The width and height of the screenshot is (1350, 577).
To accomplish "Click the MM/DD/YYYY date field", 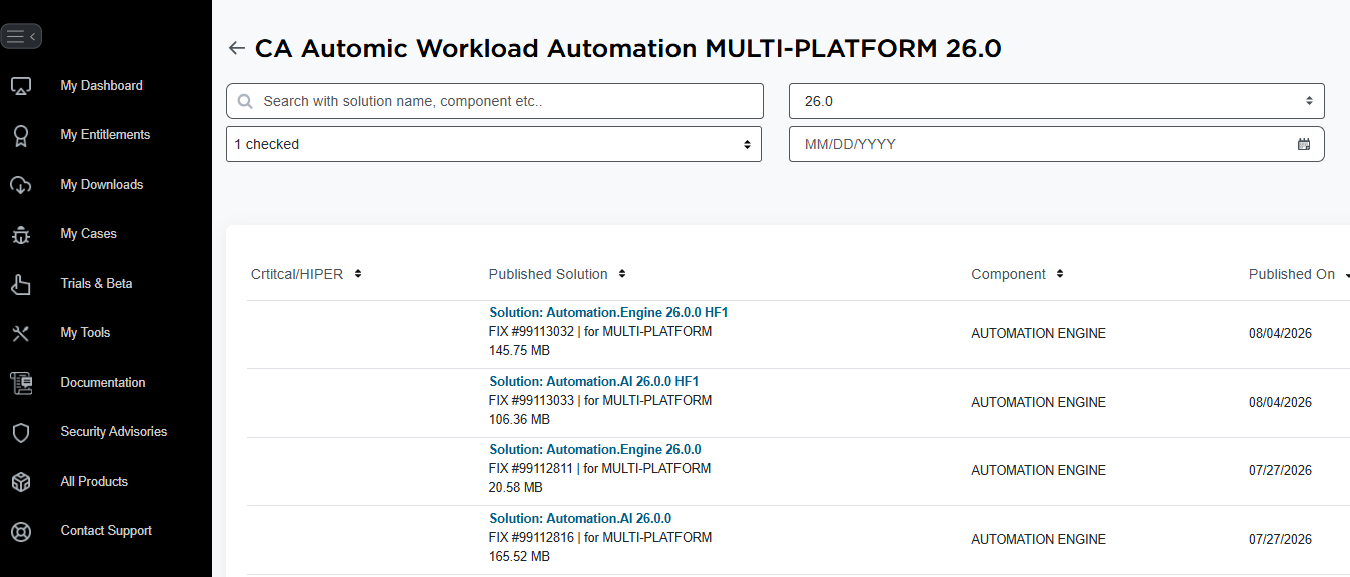I will pyautogui.click(x=1057, y=144).
